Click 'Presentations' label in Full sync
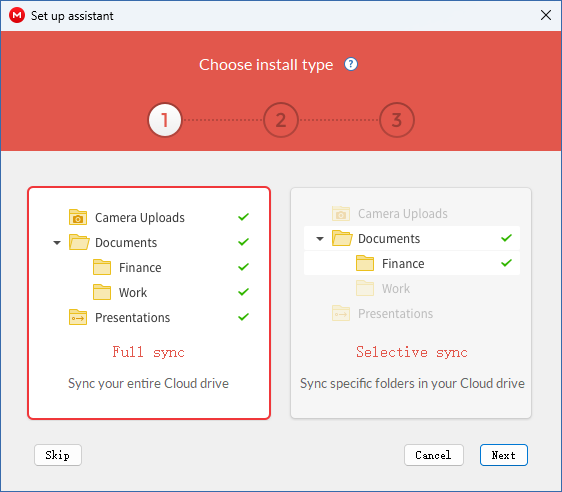Screen dimensions: 562x492 [133, 318]
